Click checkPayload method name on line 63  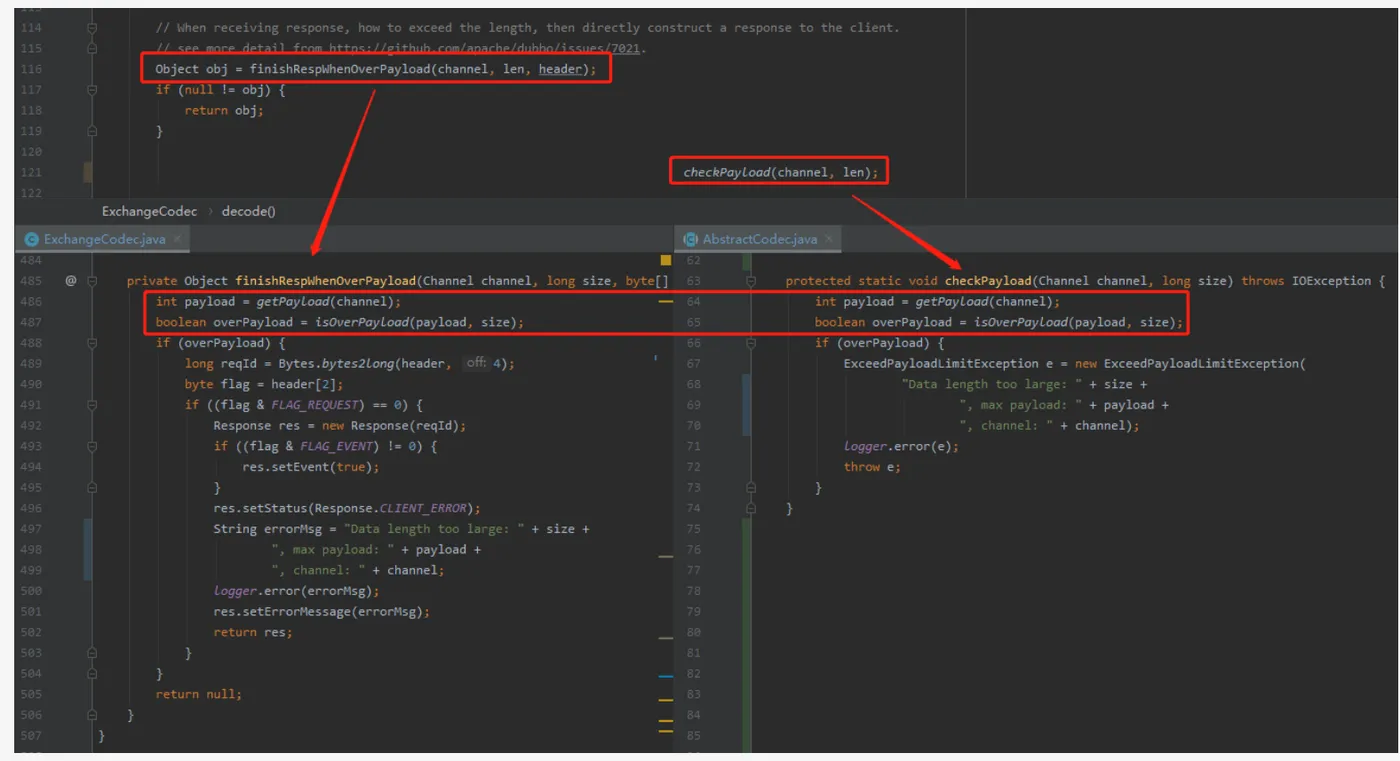point(988,281)
